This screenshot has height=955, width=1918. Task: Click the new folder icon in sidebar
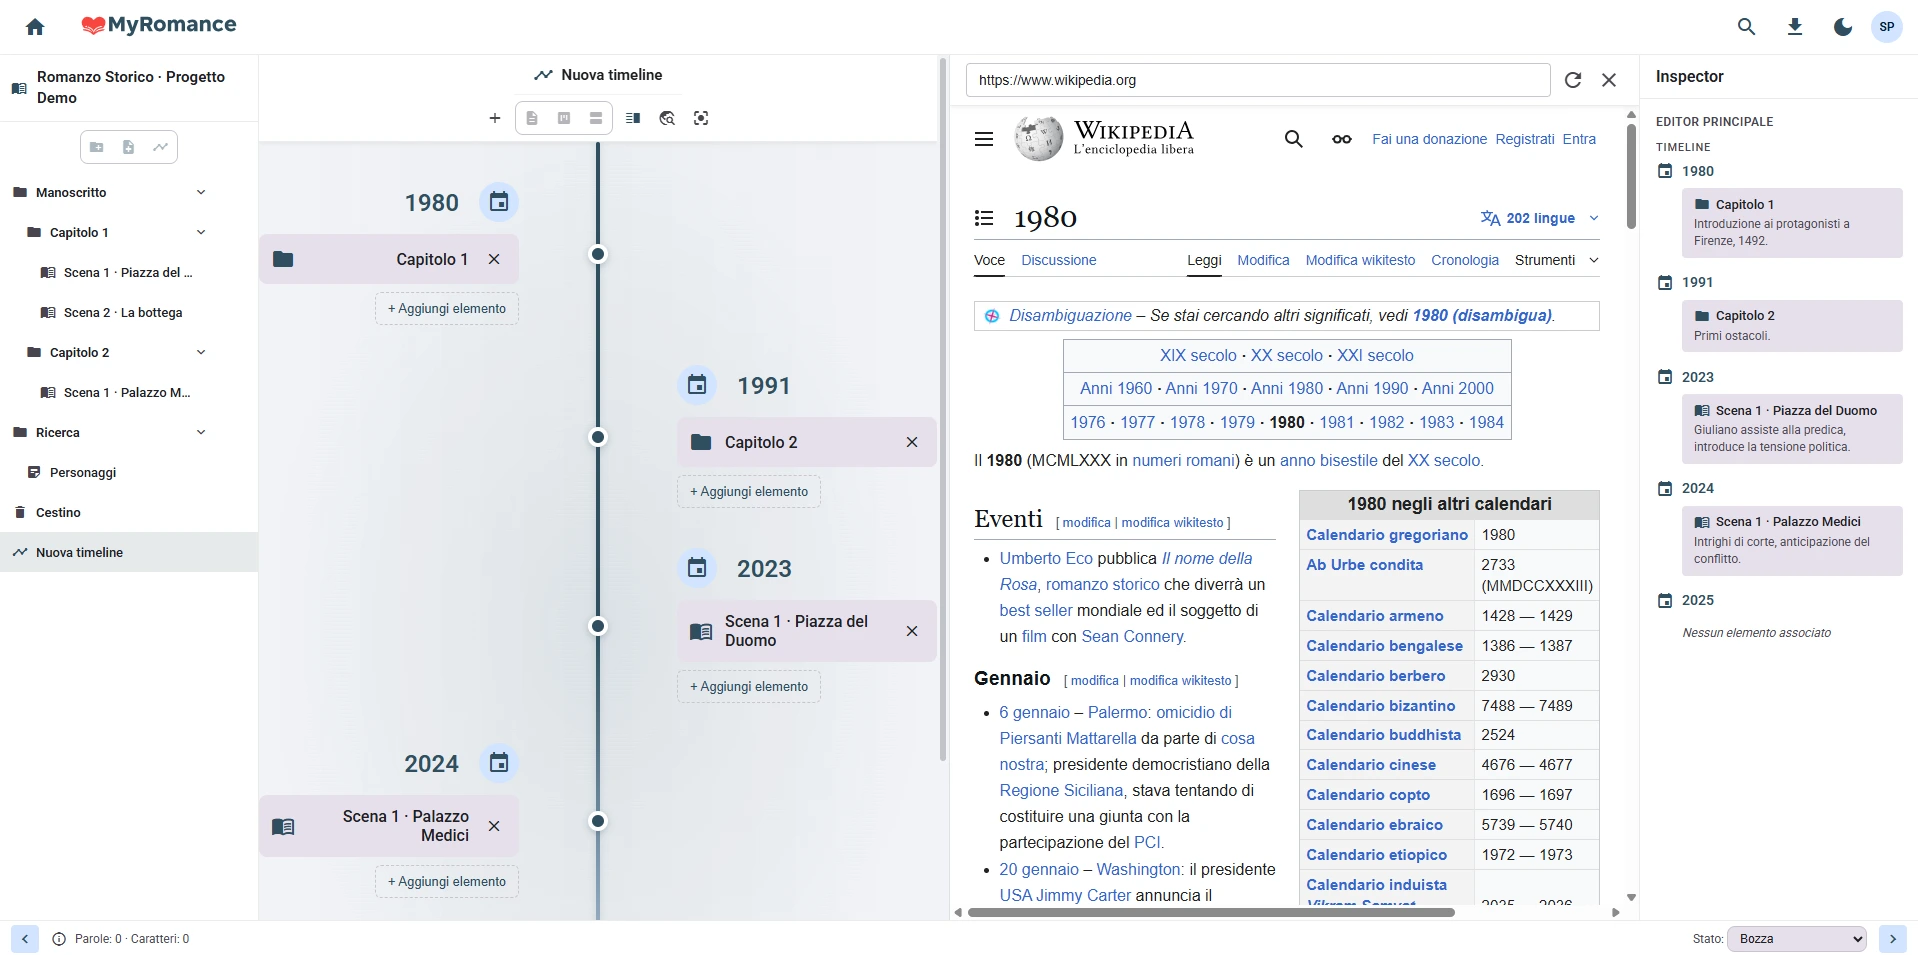click(97, 147)
